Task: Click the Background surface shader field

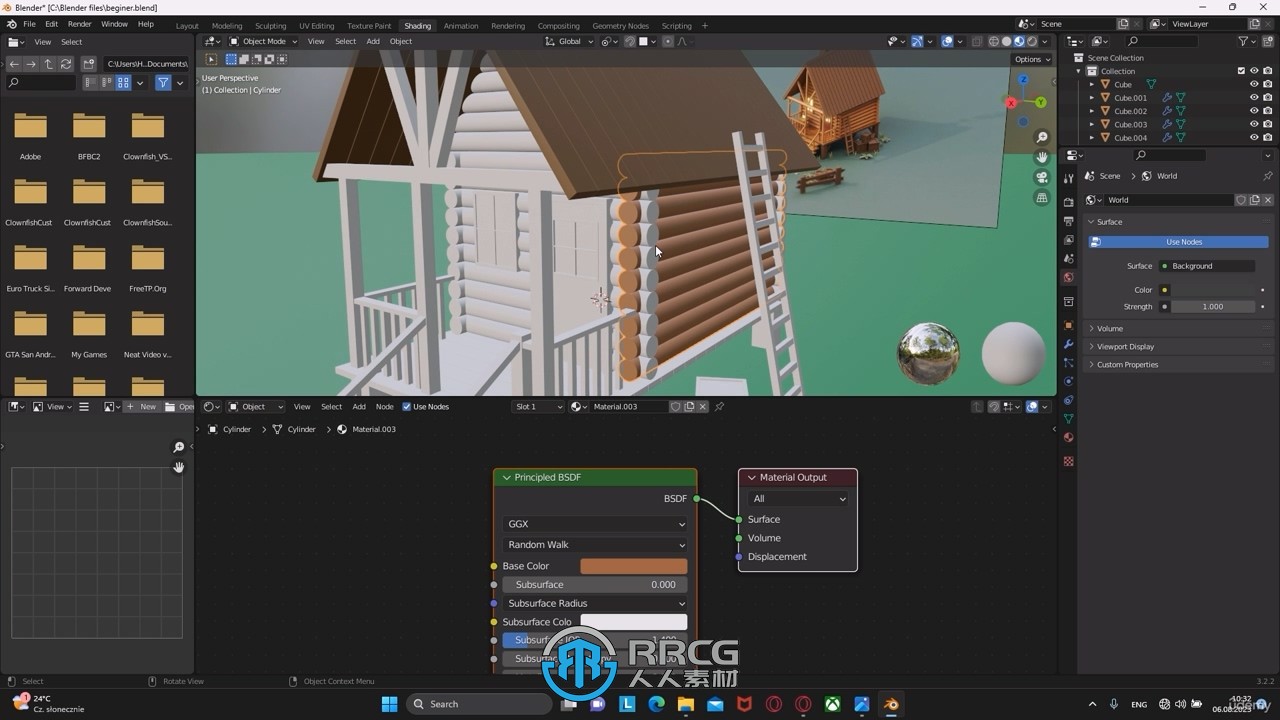Action: click(x=1207, y=266)
